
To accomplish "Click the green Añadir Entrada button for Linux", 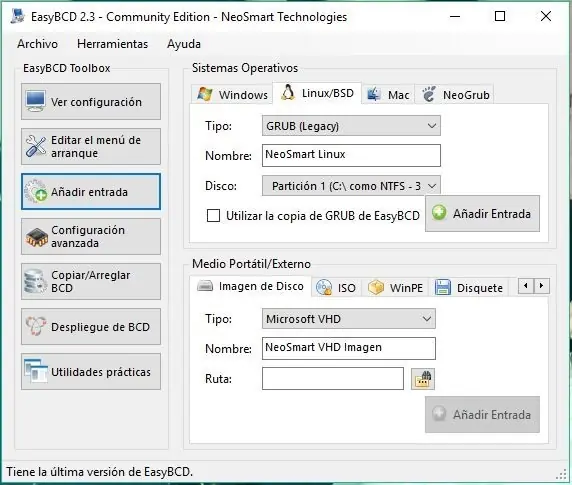I will click(x=482, y=213).
